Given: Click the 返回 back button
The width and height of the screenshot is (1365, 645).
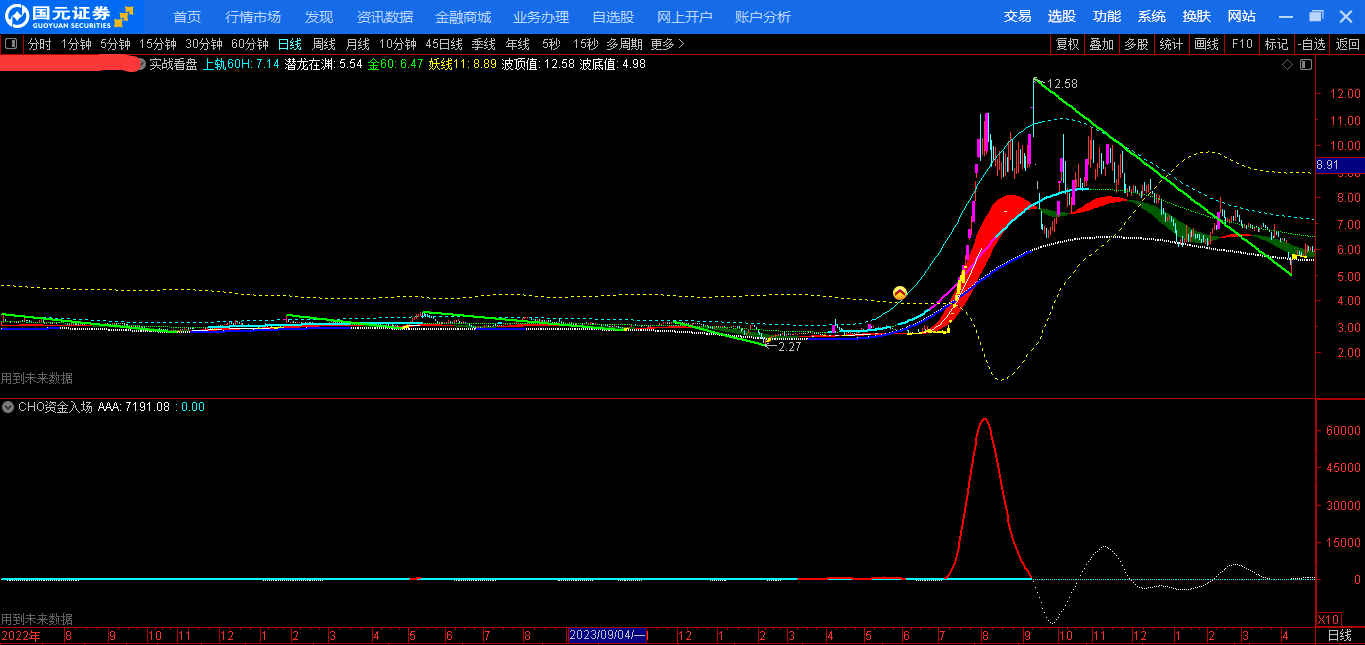Looking at the screenshot, I should click(x=1348, y=44).
